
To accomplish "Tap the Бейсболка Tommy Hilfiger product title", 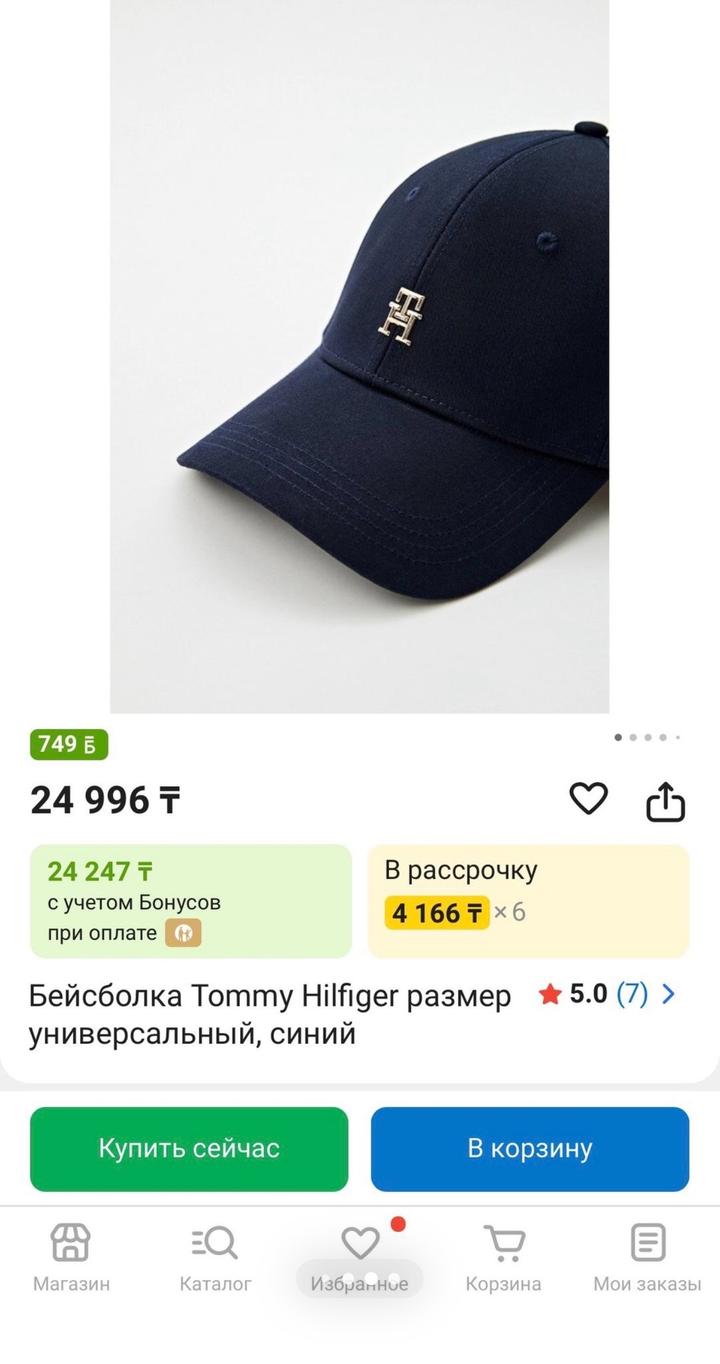I will click(270, 1013).
